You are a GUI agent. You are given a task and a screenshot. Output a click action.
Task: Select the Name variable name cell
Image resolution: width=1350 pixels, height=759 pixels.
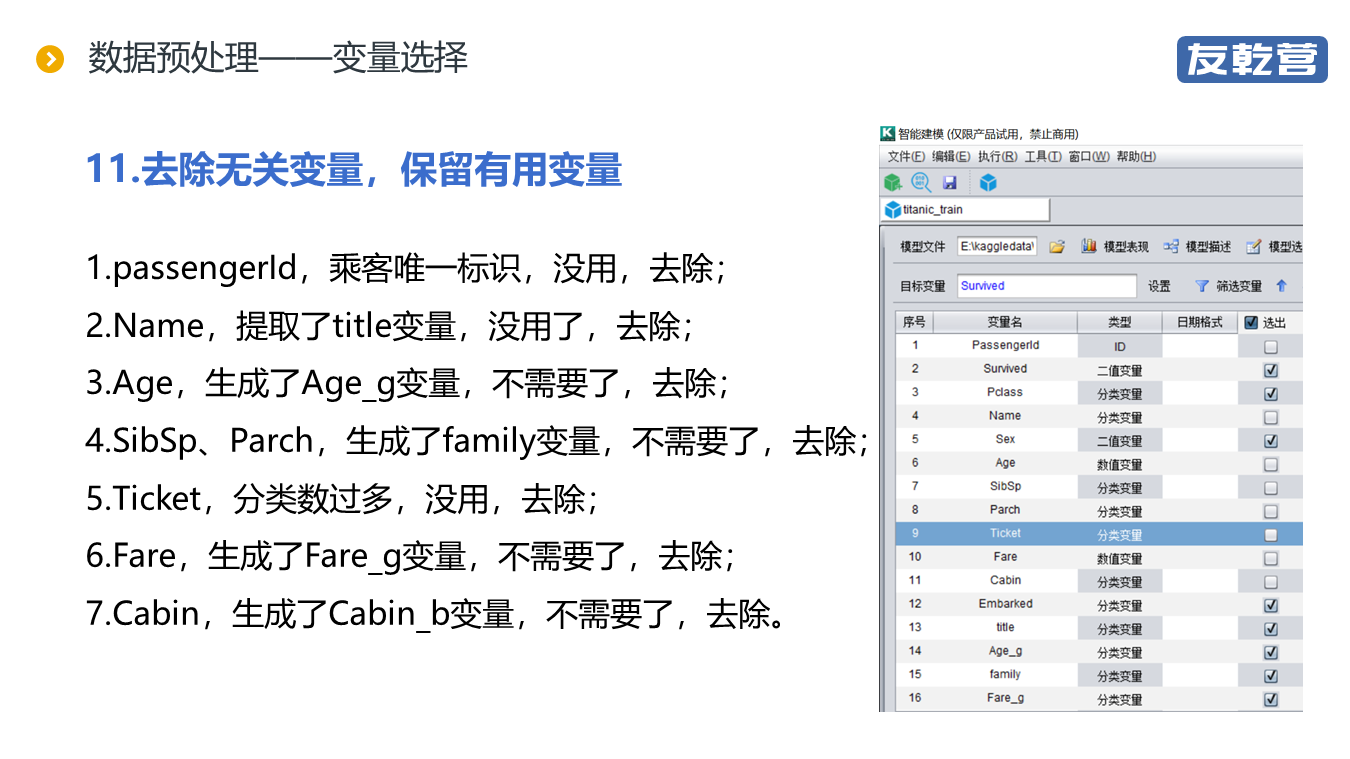(x=1005, y=416)
